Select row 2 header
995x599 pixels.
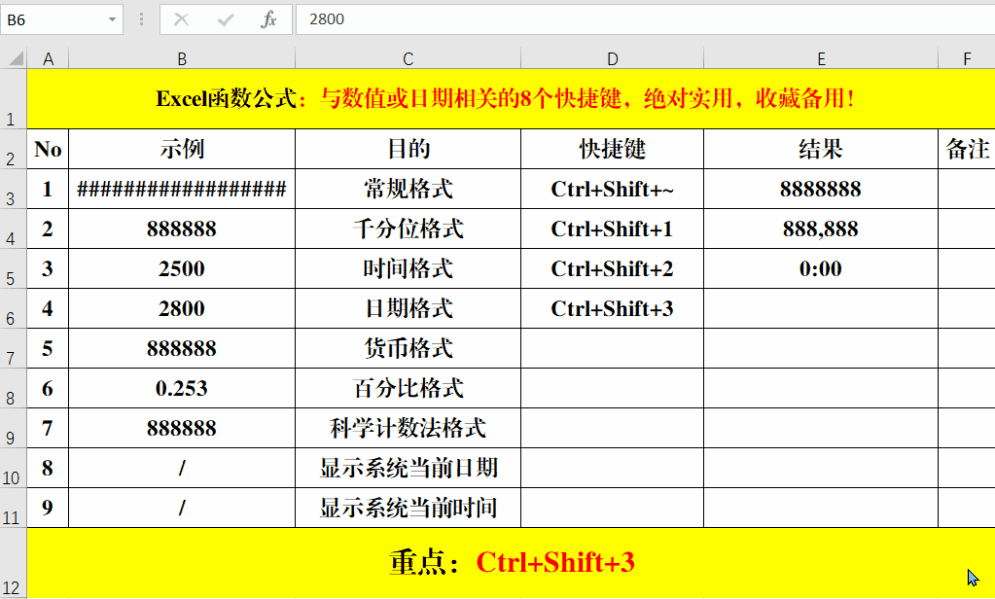(x=13, y=148)
